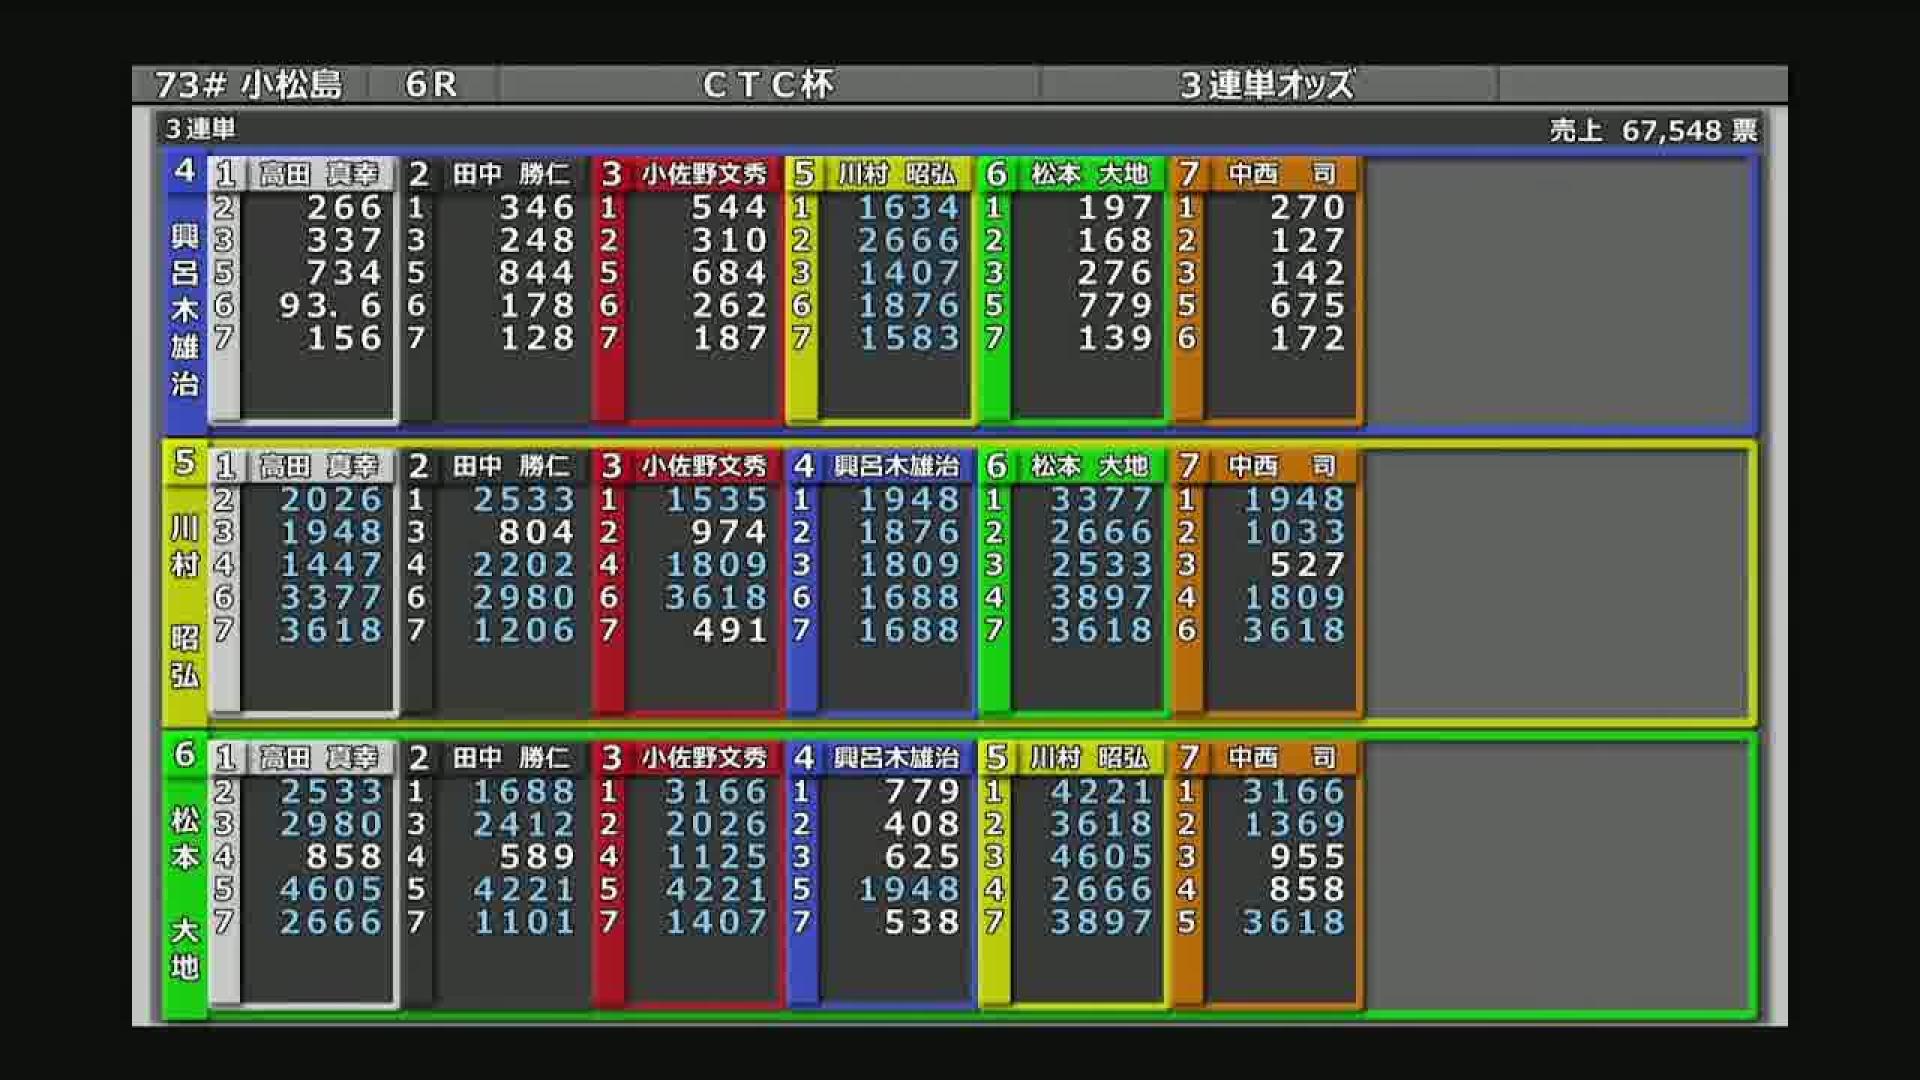
Task: Click '4 興呂木雄治' column header in 川村 昭弘 block
Action: (x=878, y=466)
